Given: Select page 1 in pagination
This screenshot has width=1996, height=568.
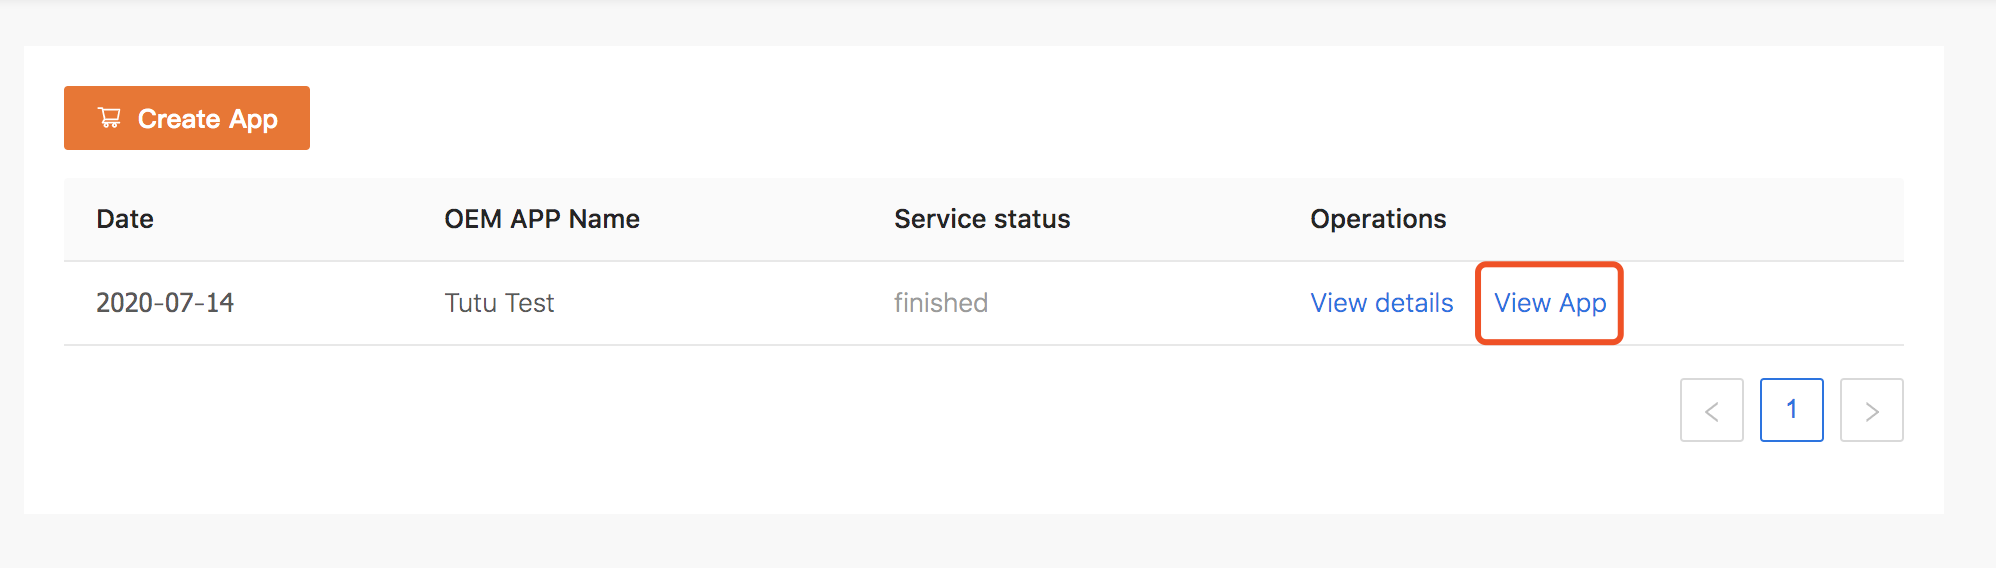Looking at the screenshot, I should pos(1792,410).
